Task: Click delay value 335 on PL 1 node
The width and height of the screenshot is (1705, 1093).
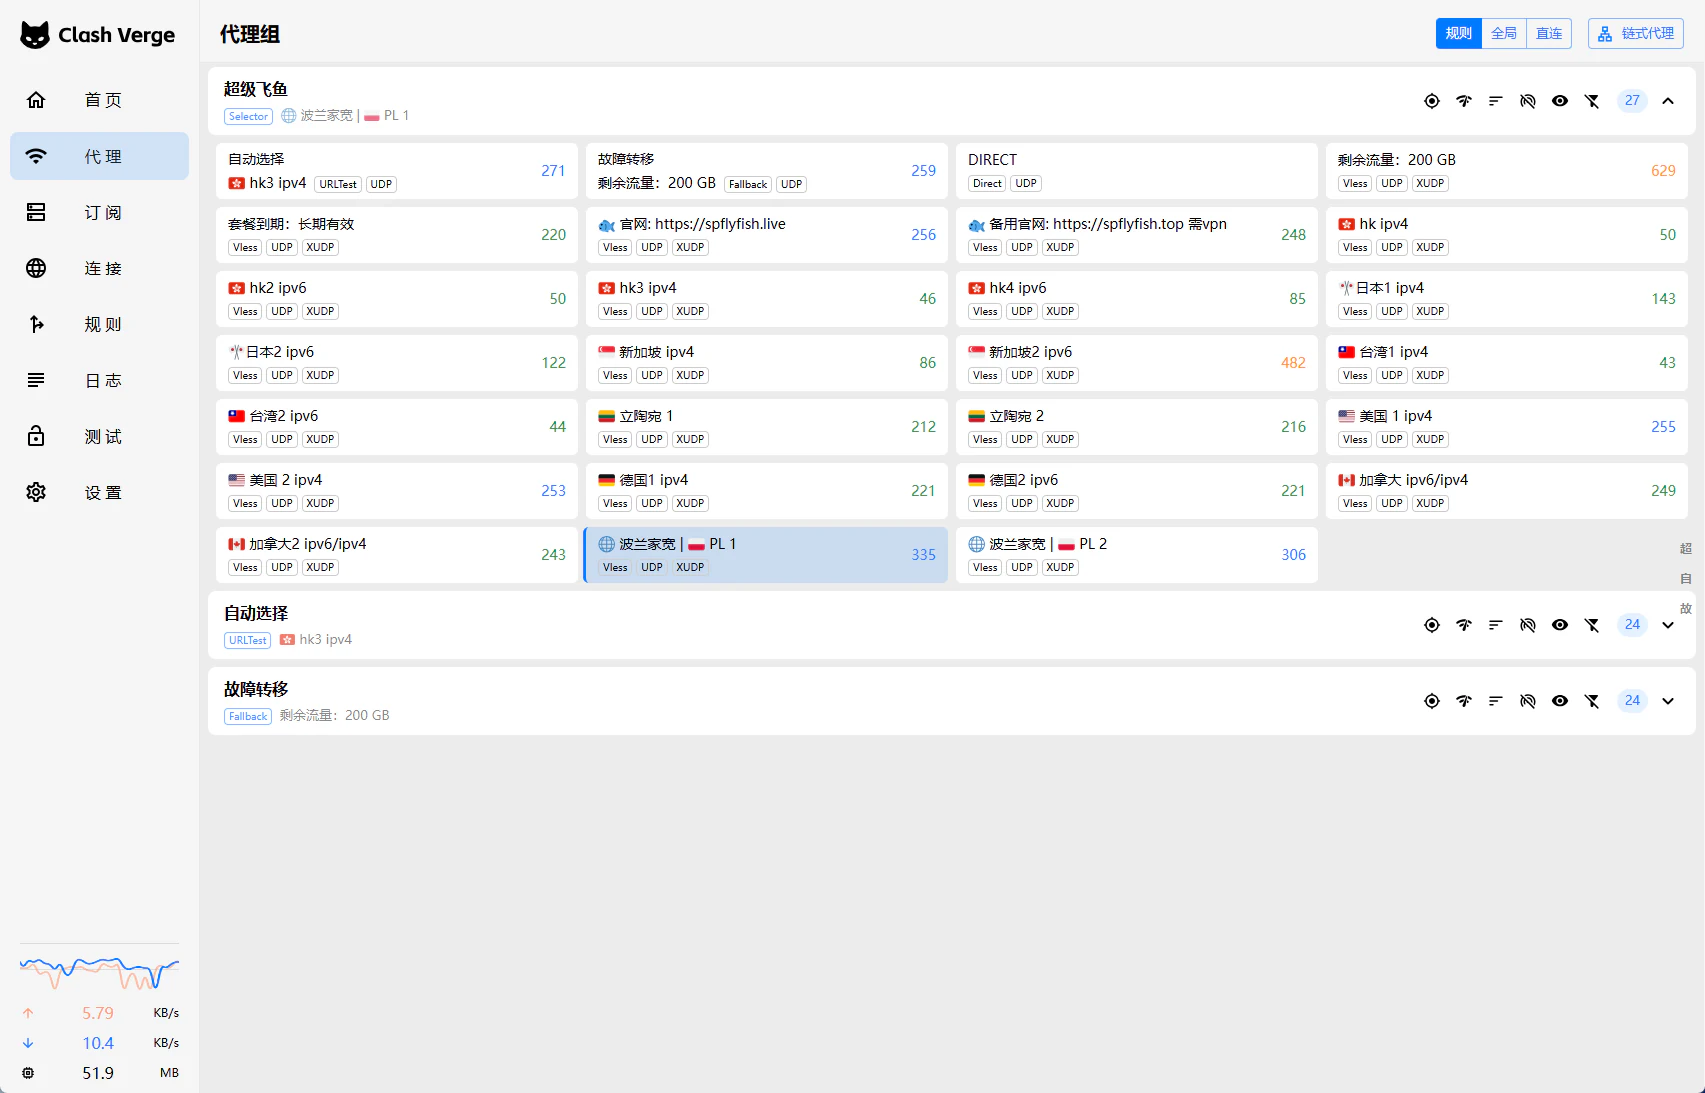Action: click(x=923, y=555)
